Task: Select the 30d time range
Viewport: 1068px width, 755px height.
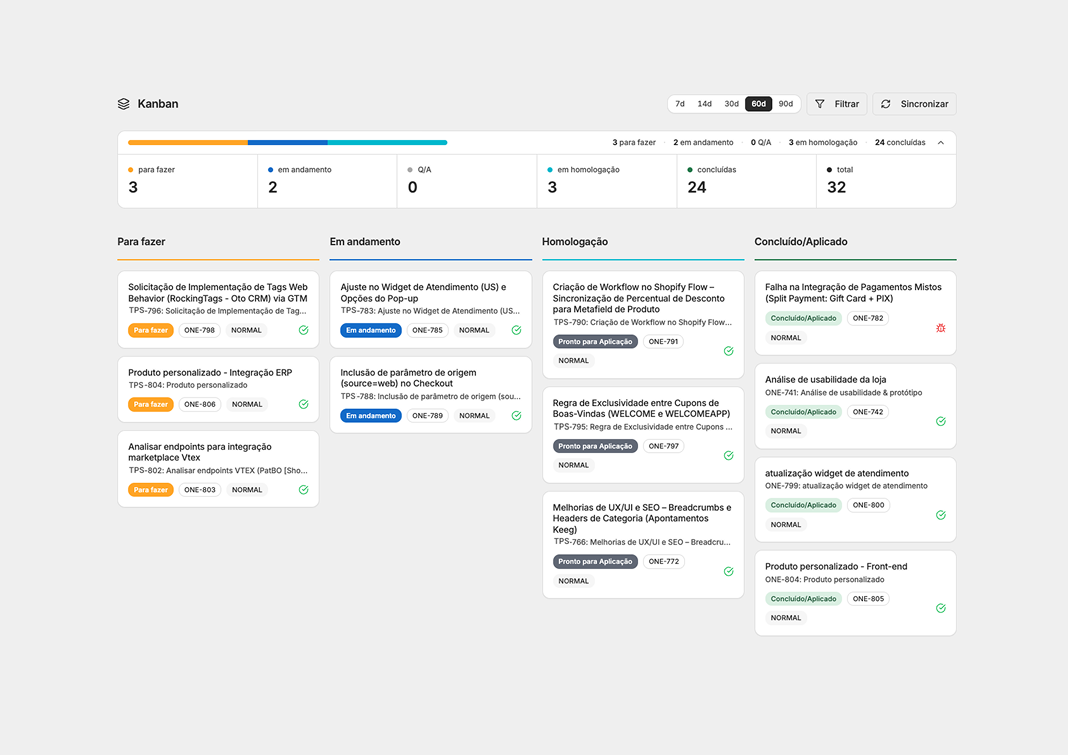Action: (x=732, y=104)
